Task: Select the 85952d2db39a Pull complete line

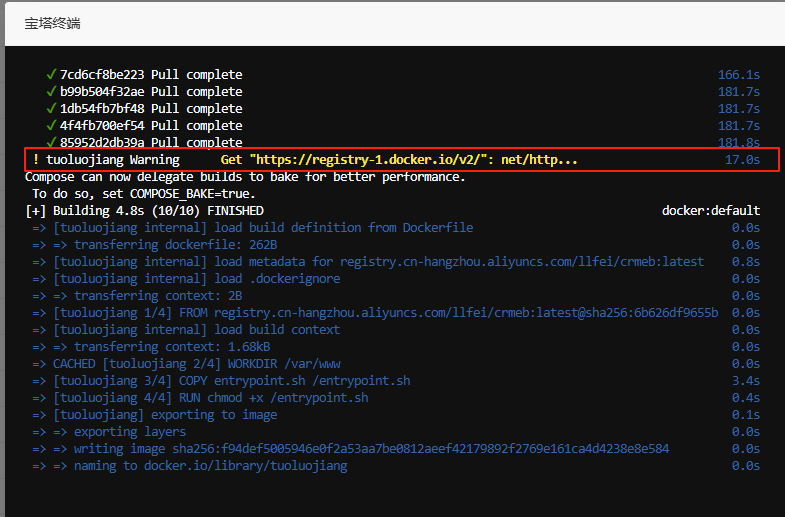Action: [151, 143]
